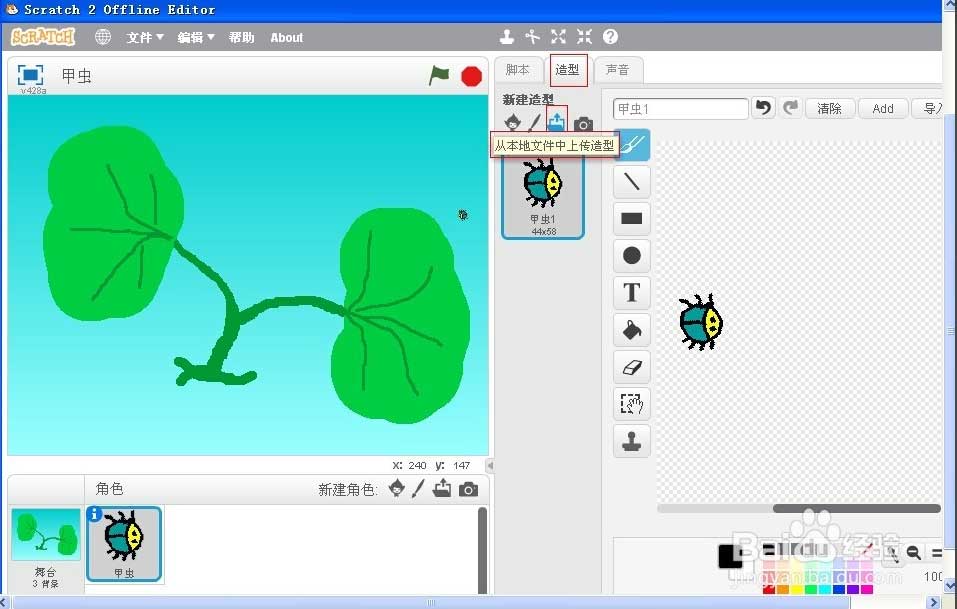Select the Duplicate stamp tool in top bar
The width and height of the screenshot is (957, 609).
point(507,37)
